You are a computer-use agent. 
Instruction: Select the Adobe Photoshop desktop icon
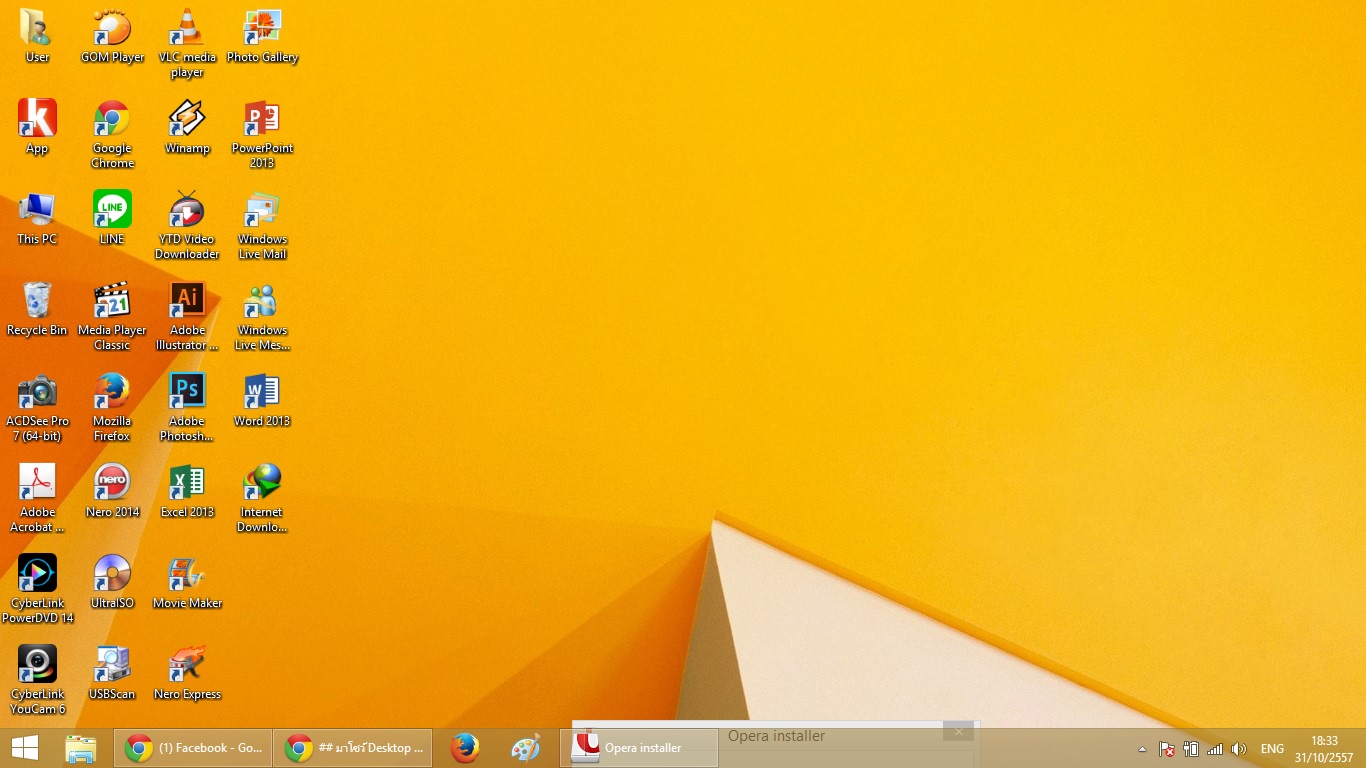click(x=187, y=408)
